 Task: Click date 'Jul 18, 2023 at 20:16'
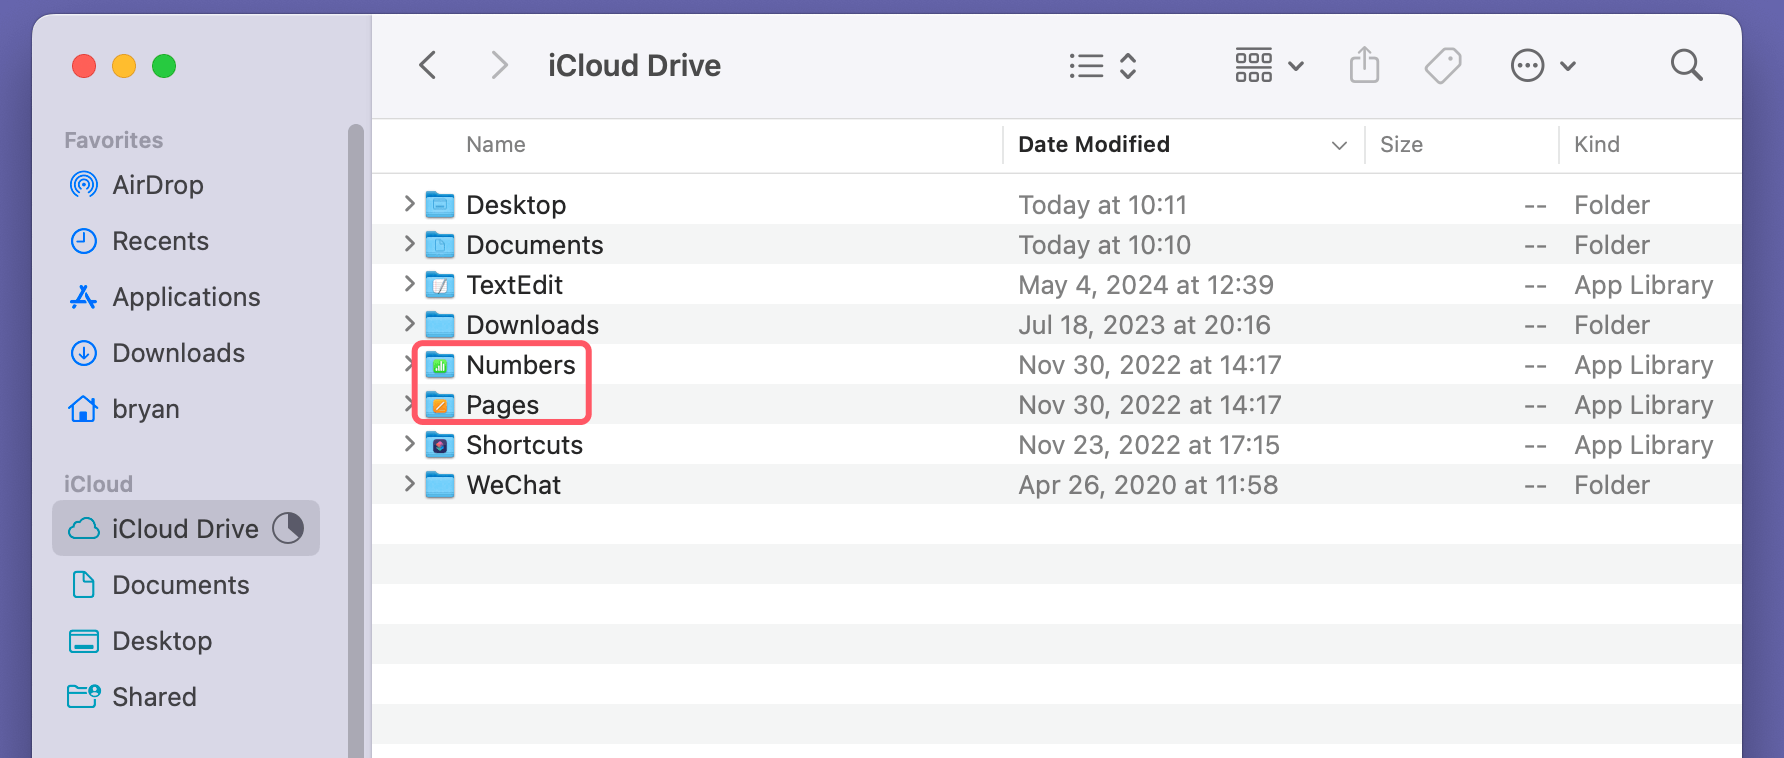(x=1145, y=325)
